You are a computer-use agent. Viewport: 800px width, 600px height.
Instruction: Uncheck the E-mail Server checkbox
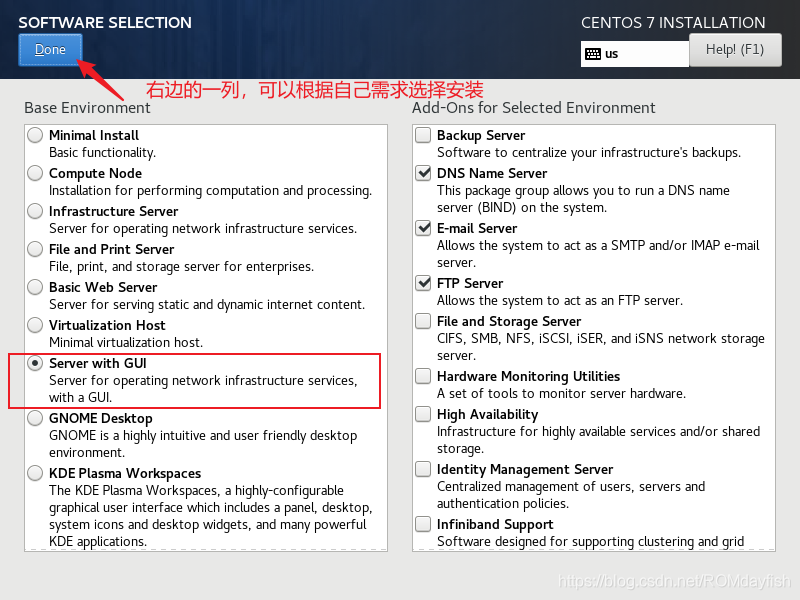pyautogui.click(x=423, y=228)
